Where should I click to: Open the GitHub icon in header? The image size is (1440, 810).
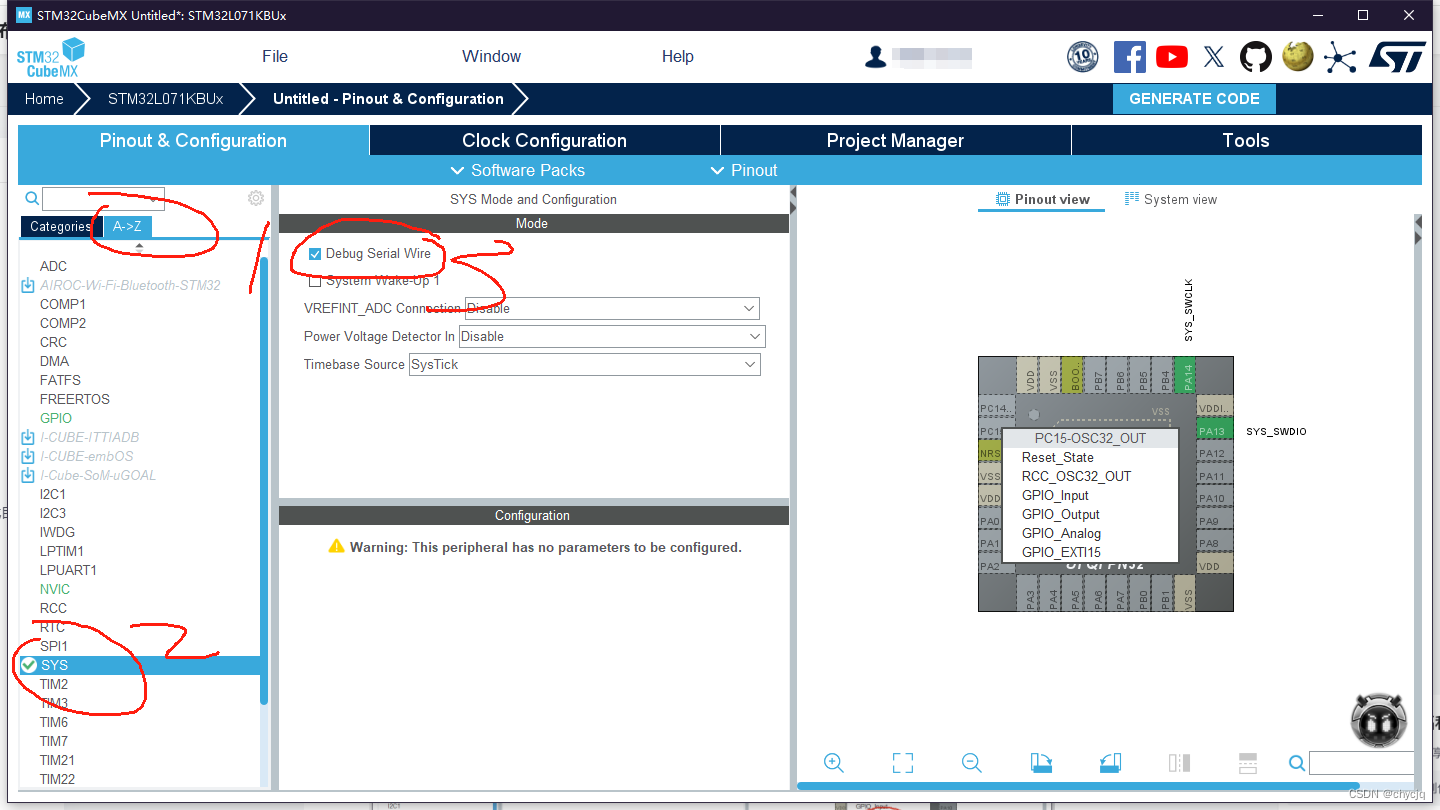click(1256, 57)
